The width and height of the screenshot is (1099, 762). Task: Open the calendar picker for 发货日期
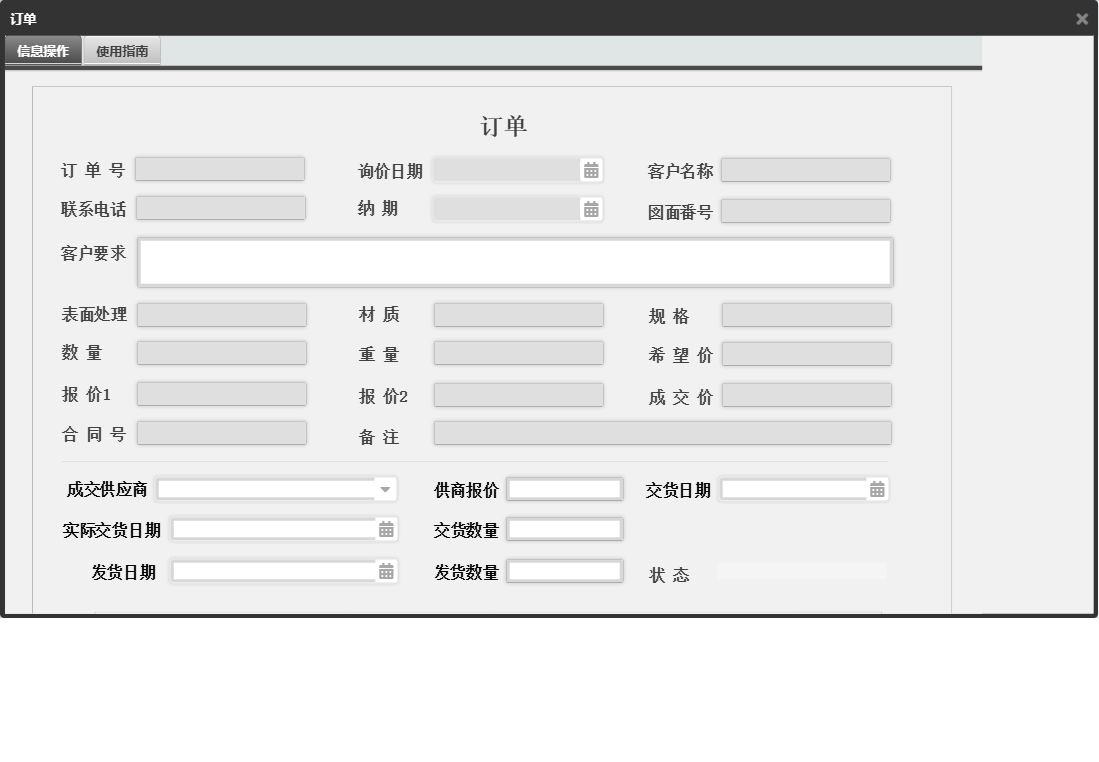(385, 570)
